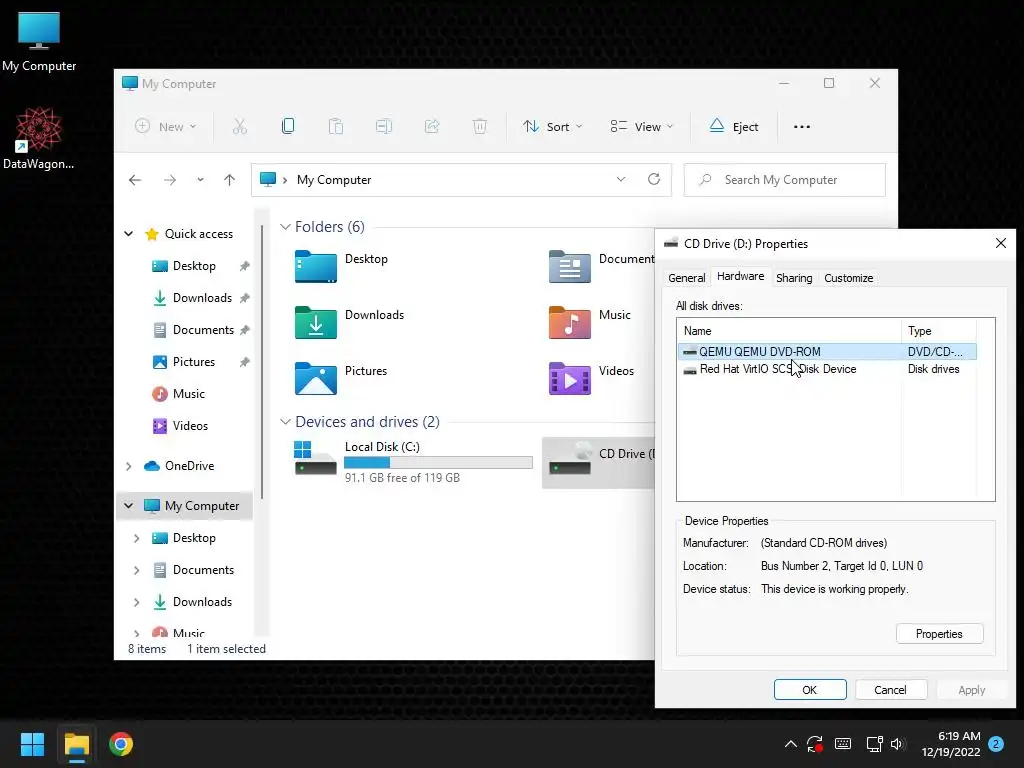Click the volume speaker tray icon
The width and height of the screenshot is (1024, 768).
(897, 744)
